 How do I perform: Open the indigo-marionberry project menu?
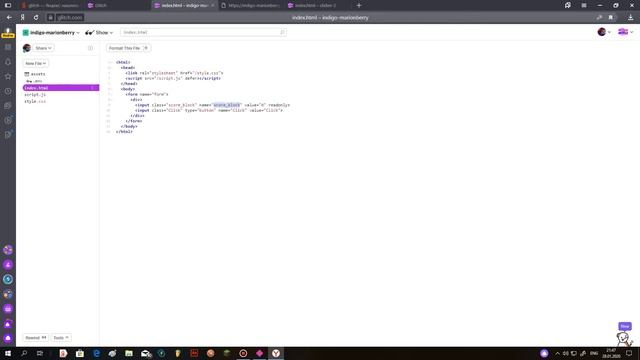click(51, 32)
